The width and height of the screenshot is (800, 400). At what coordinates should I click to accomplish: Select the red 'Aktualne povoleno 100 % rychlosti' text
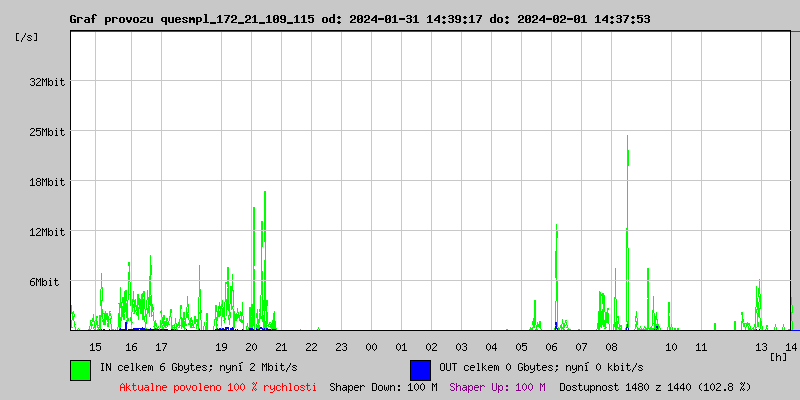coord(218,387)
